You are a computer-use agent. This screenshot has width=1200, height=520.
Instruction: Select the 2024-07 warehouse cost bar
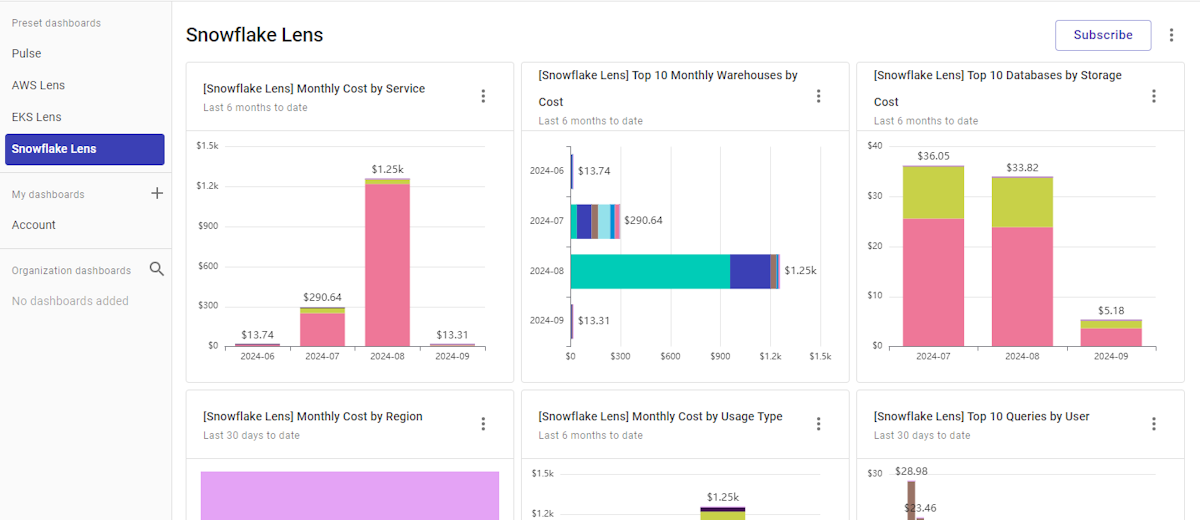coord(595,221)
